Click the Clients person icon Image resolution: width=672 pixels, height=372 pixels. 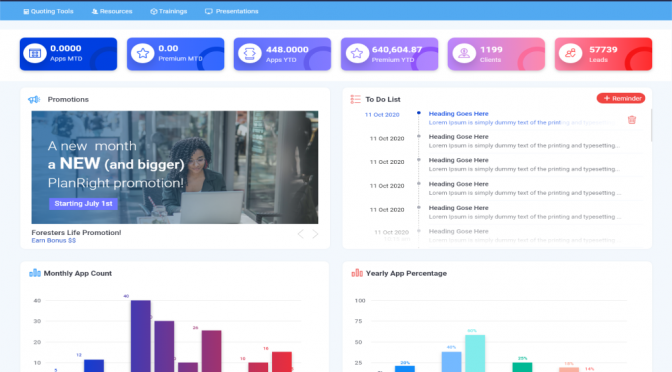coord(464,54)
